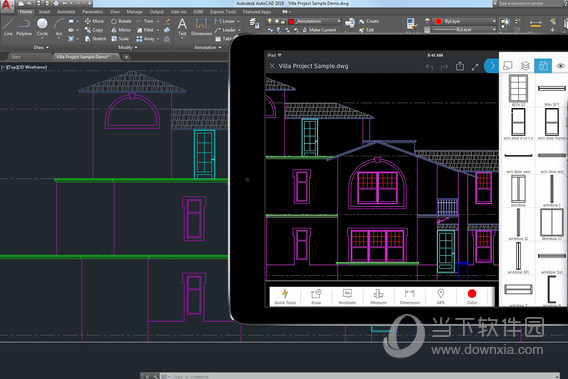Switch to the Annotate ribbon tab
This screenshot has height=379, width=568.
[66, 12]
